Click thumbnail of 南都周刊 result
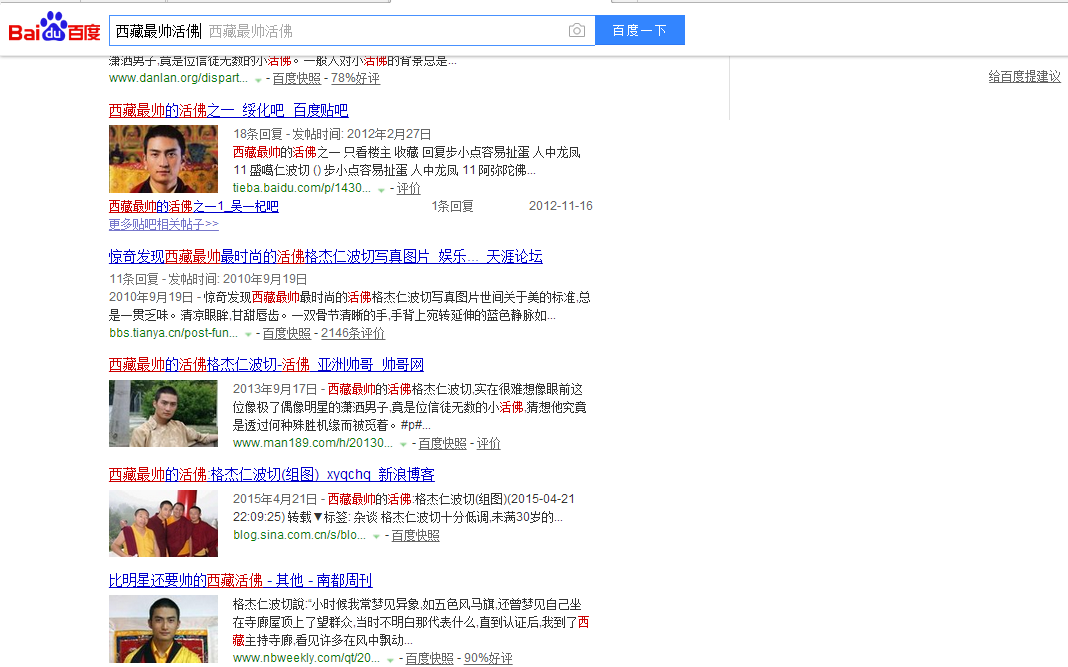1068x667 pixels. tap(163, 630)
